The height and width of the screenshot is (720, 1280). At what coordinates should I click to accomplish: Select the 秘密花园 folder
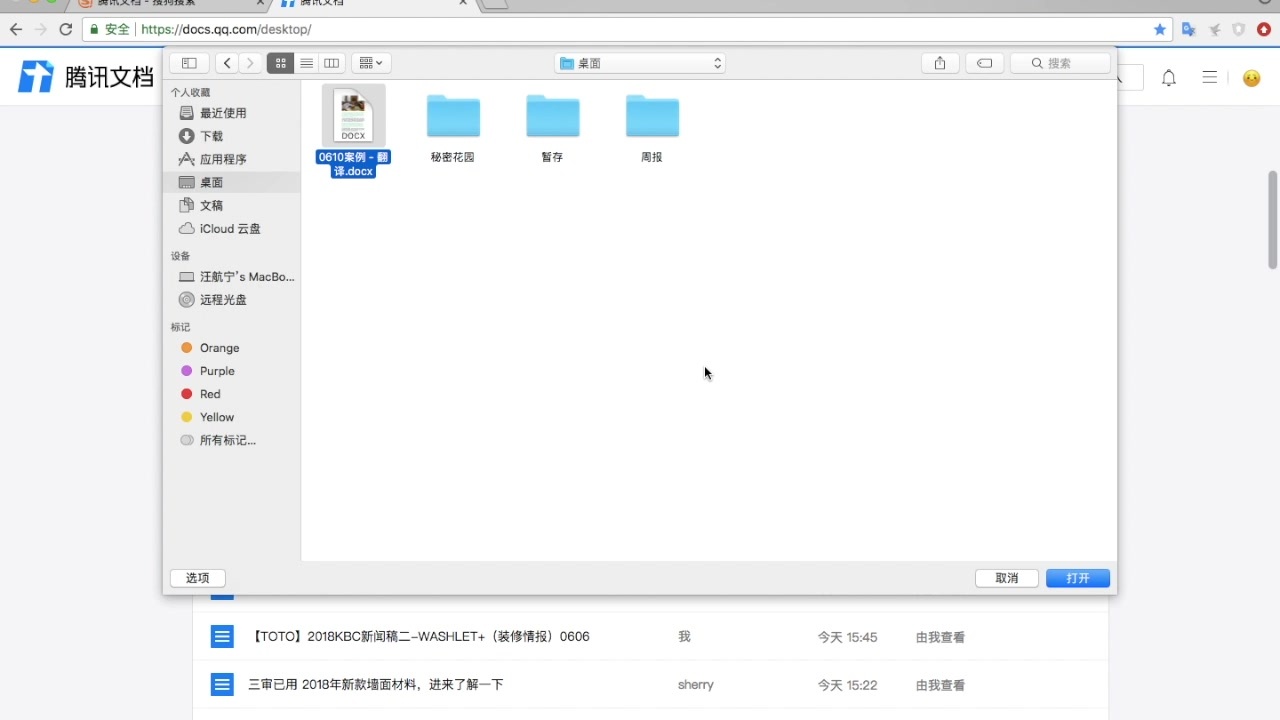click(x=453, y=127)
